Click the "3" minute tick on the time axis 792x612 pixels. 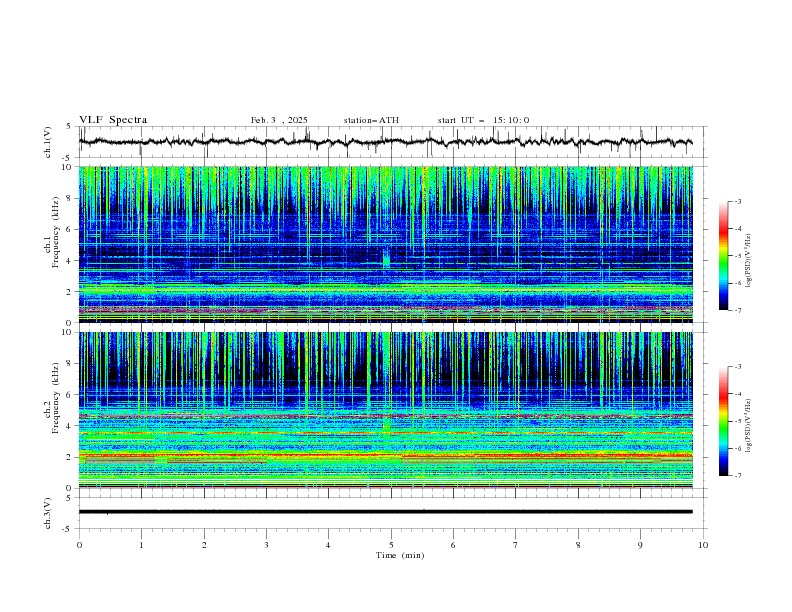[x=266, y=545]
